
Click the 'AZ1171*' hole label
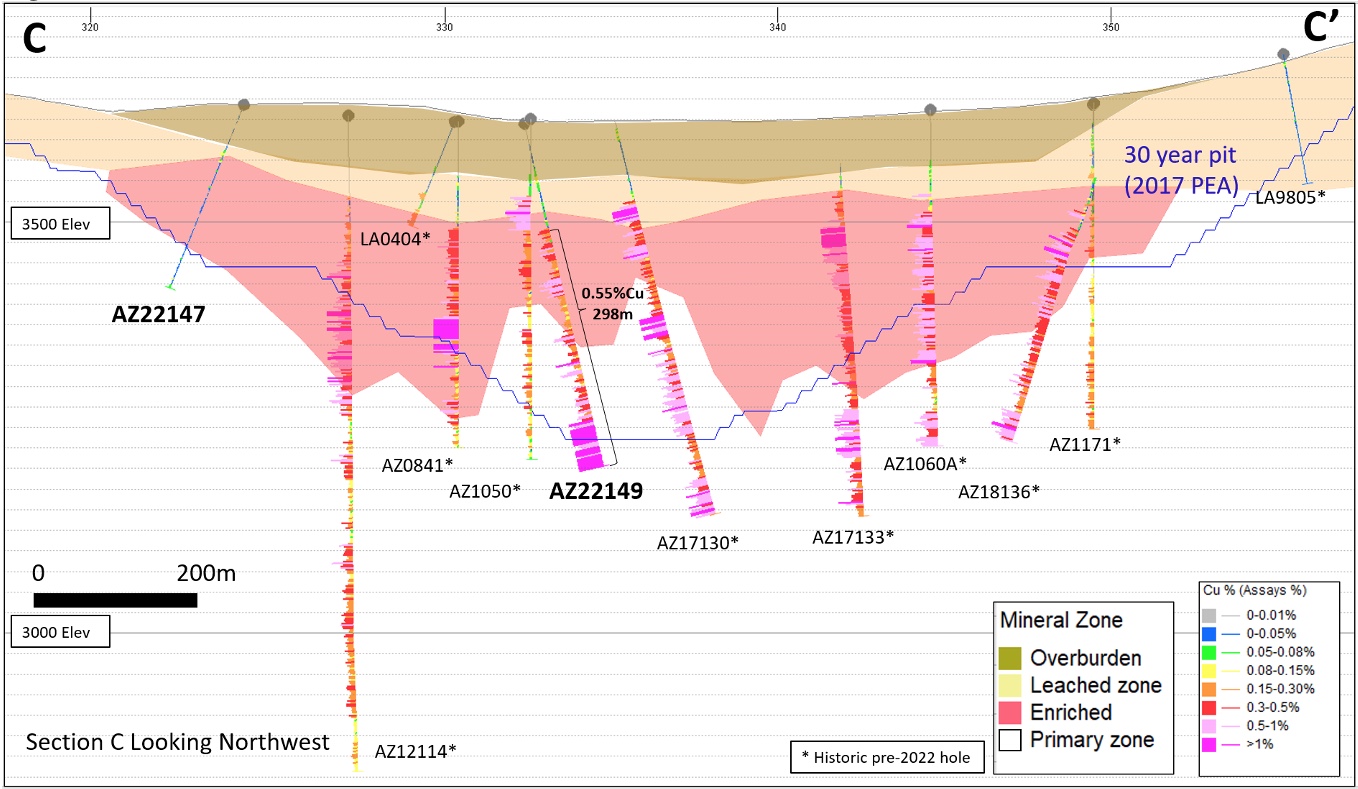pos(1085,443)
